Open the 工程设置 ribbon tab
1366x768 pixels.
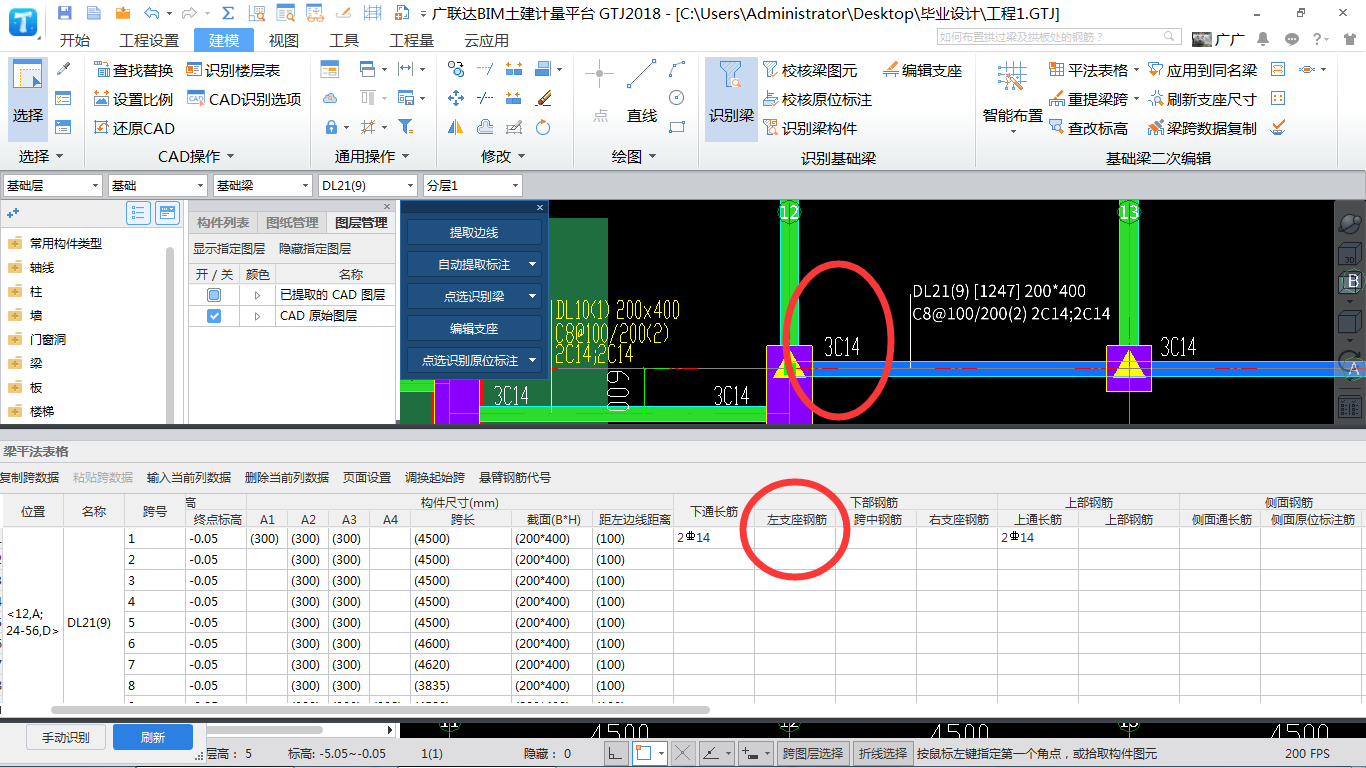[149, 41]
